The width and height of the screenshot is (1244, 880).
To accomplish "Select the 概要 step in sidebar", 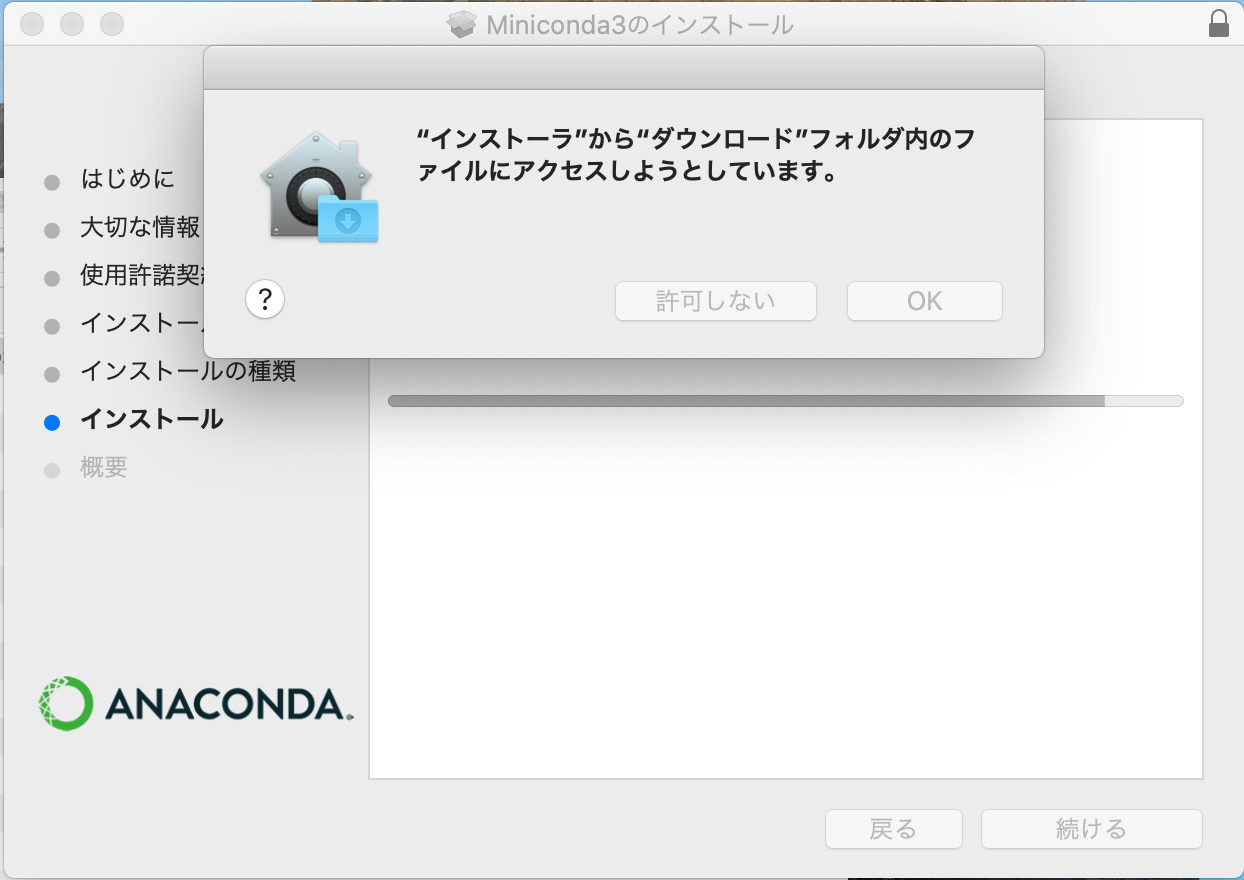I will pos(104,468).
